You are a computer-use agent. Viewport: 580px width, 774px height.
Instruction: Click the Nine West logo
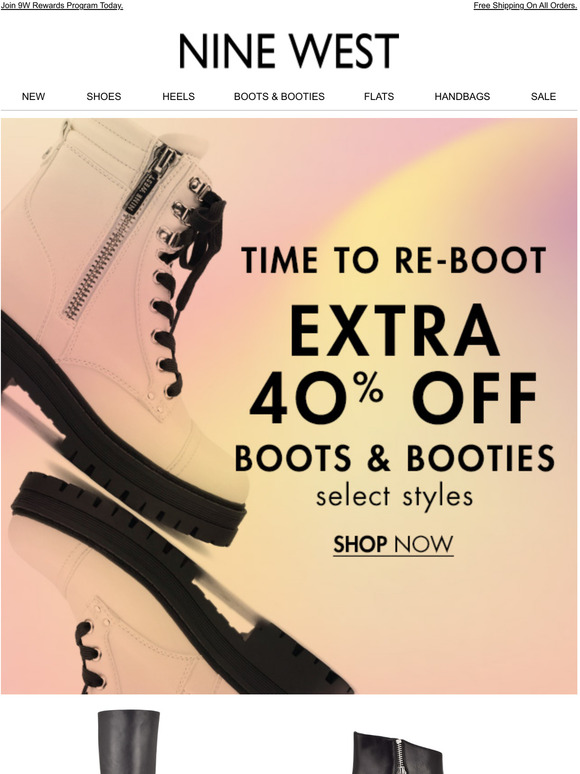[x=289, y=51]
